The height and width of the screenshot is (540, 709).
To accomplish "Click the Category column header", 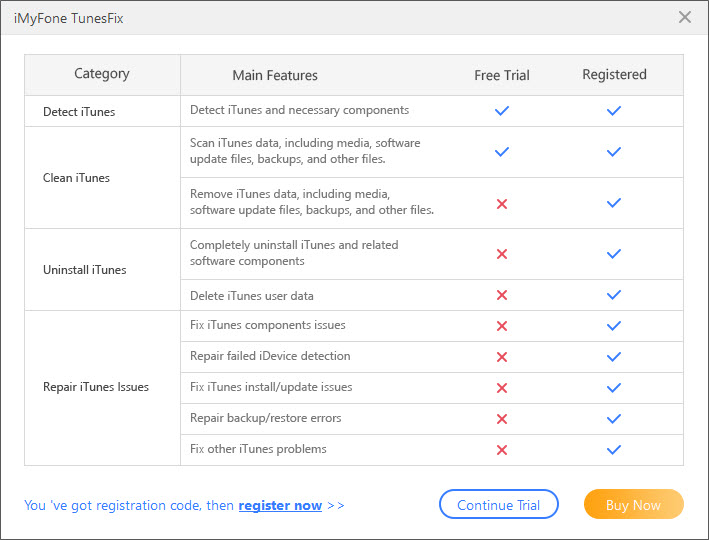I will (102, 74).
